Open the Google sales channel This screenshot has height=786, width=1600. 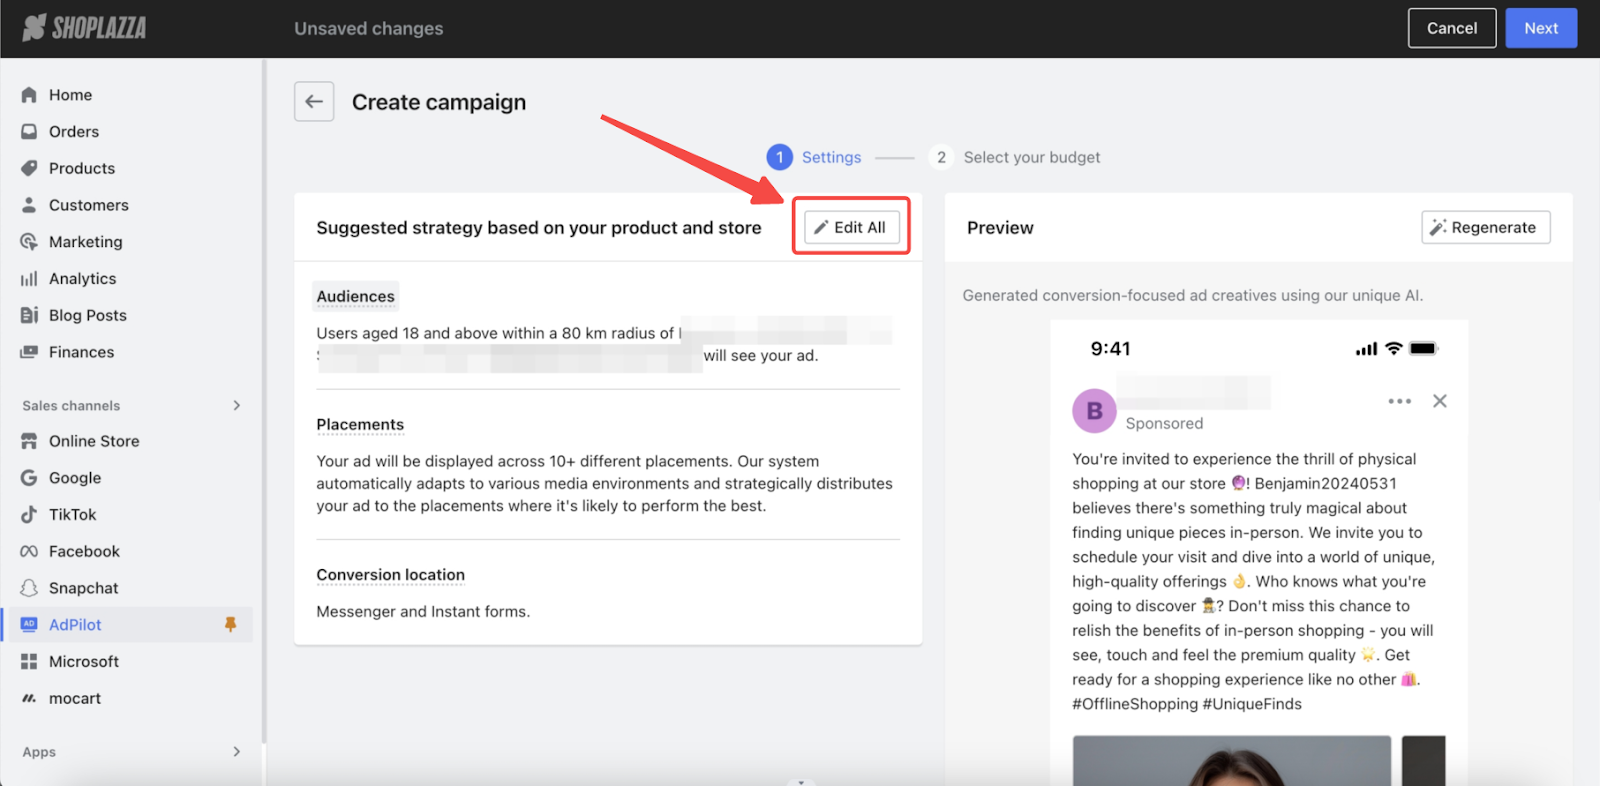coord(75,478)
